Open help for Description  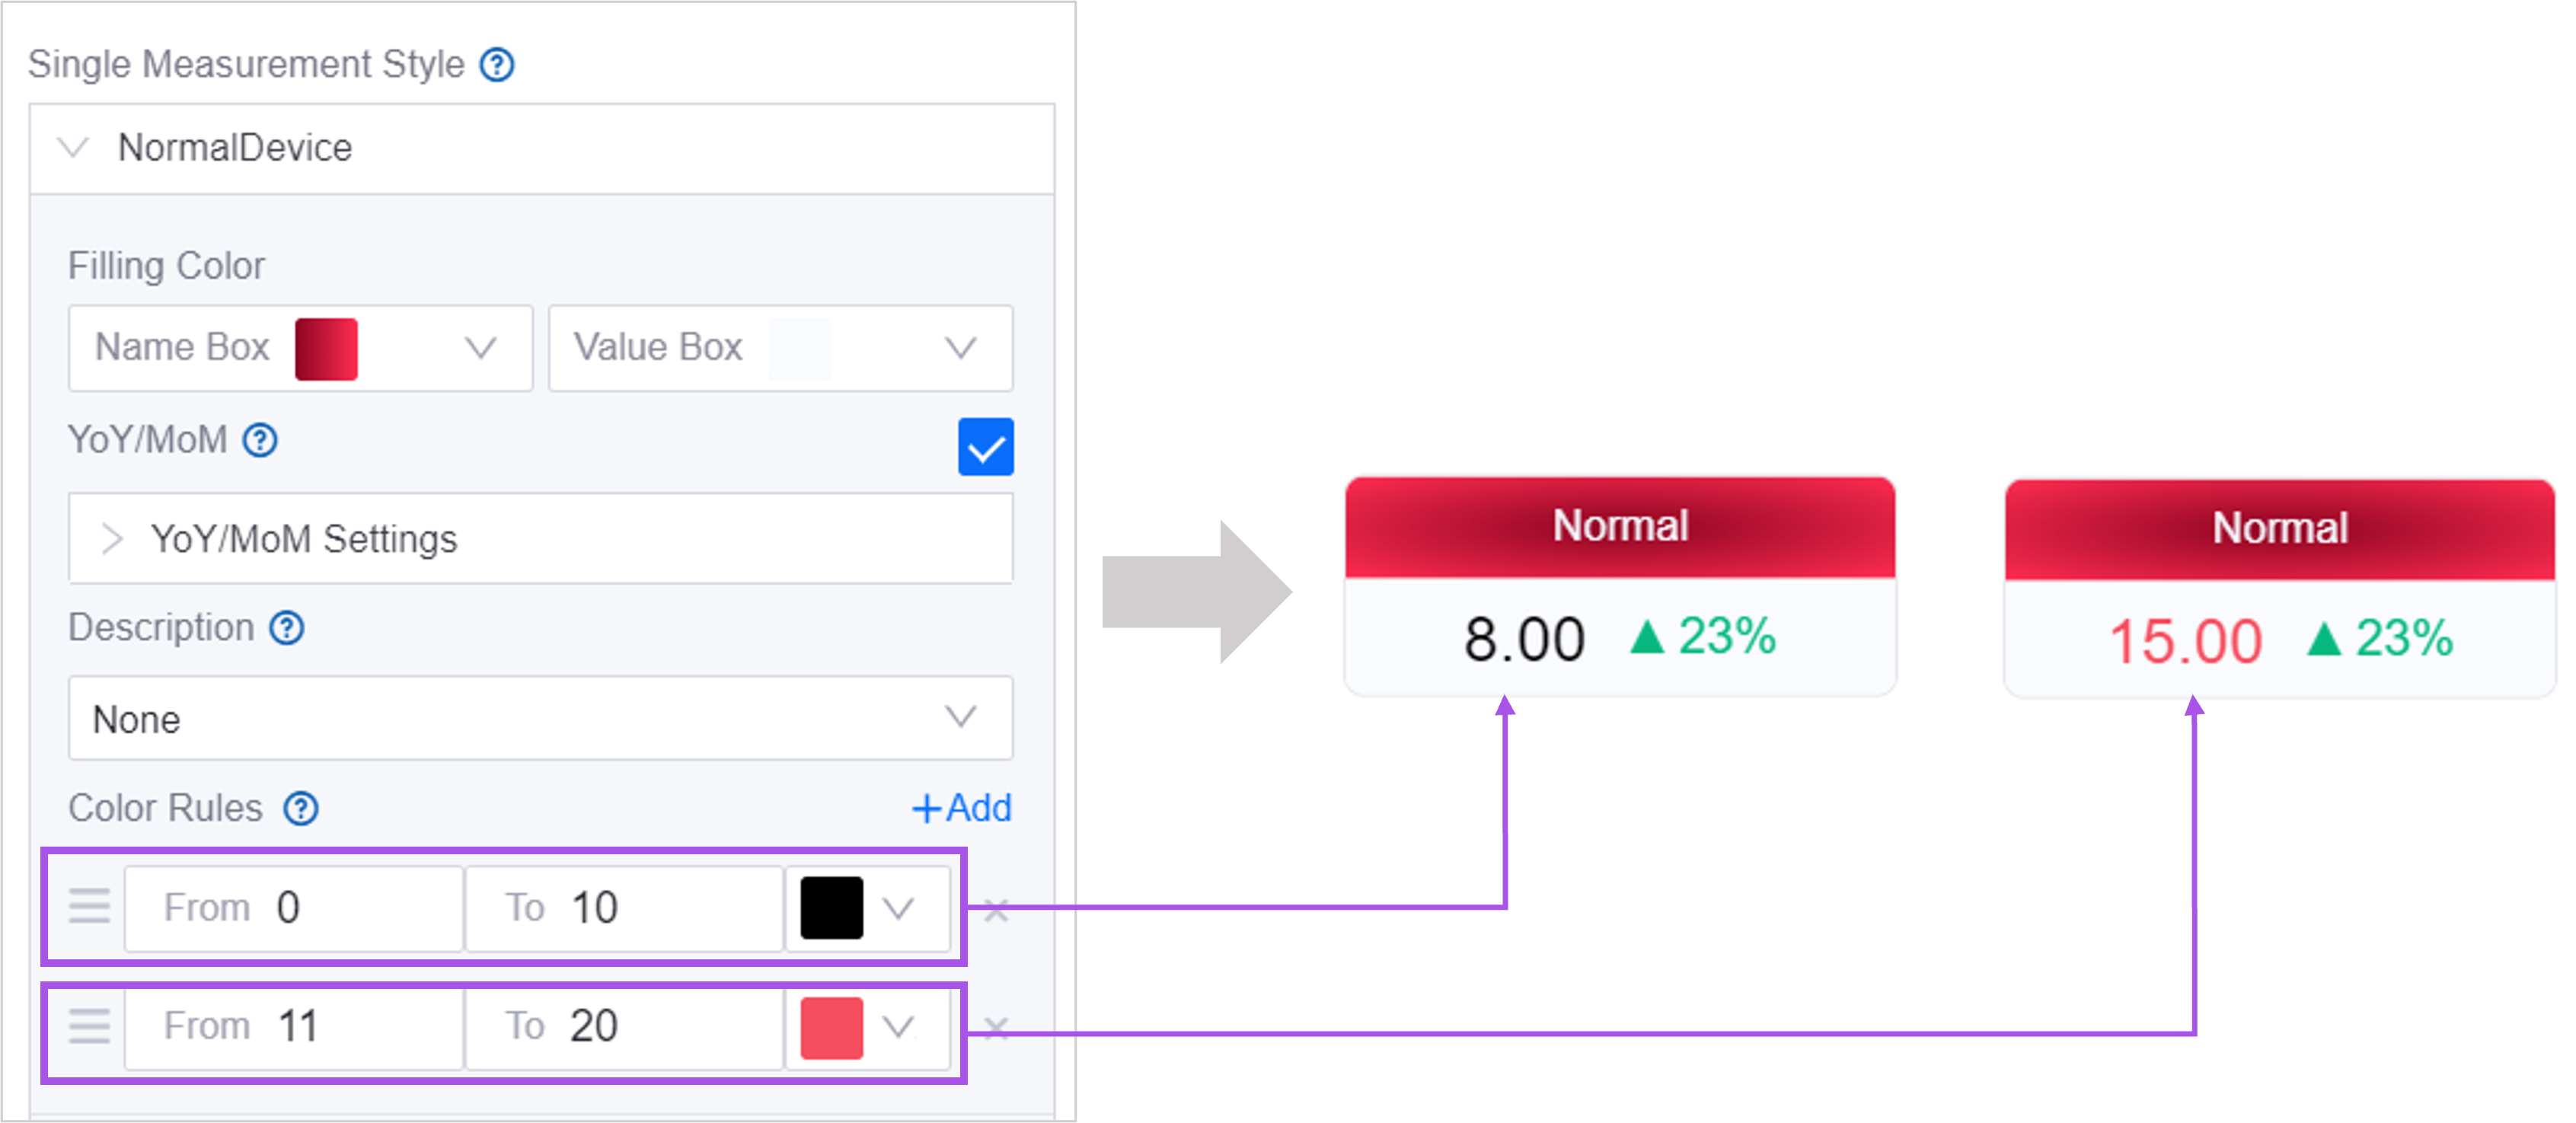point(288,628)
